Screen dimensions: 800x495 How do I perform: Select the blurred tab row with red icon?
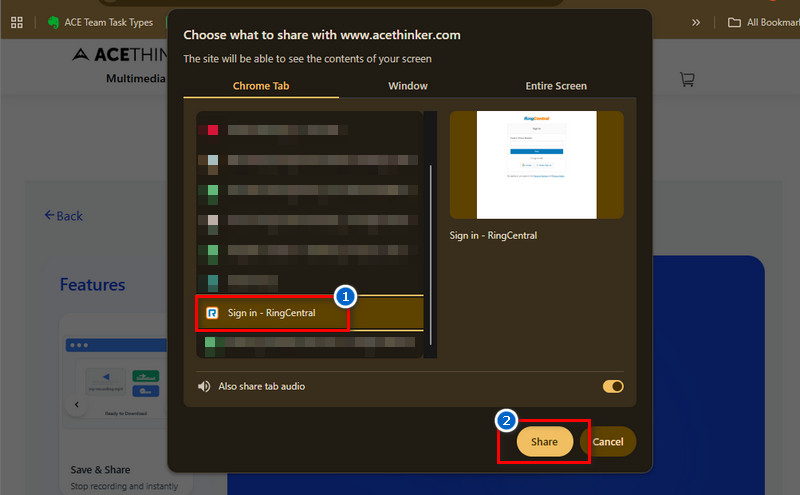[310, 130]
